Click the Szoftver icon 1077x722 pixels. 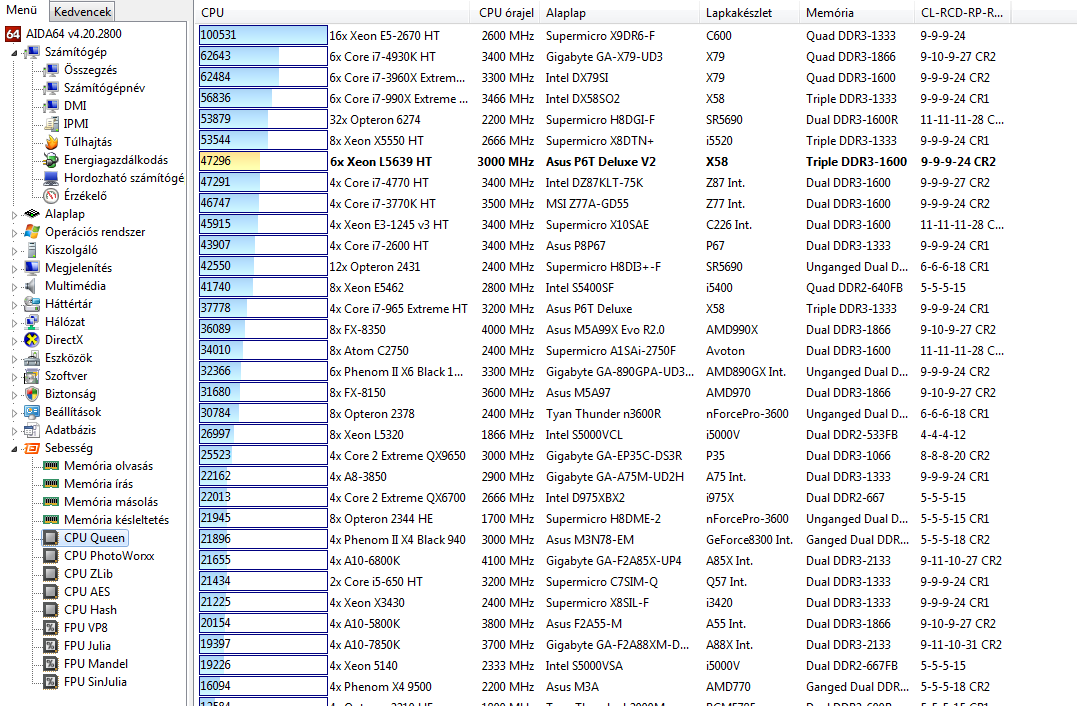point(32,376)
